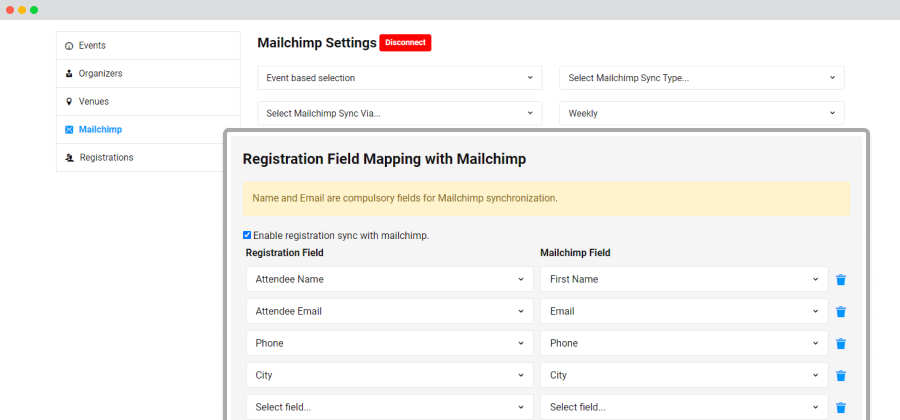Image resolution: width=900 pixels, height=420 pixels.
Task: Expand Select Mailchimp Sync Type dropdown
Action: [701, 78]
